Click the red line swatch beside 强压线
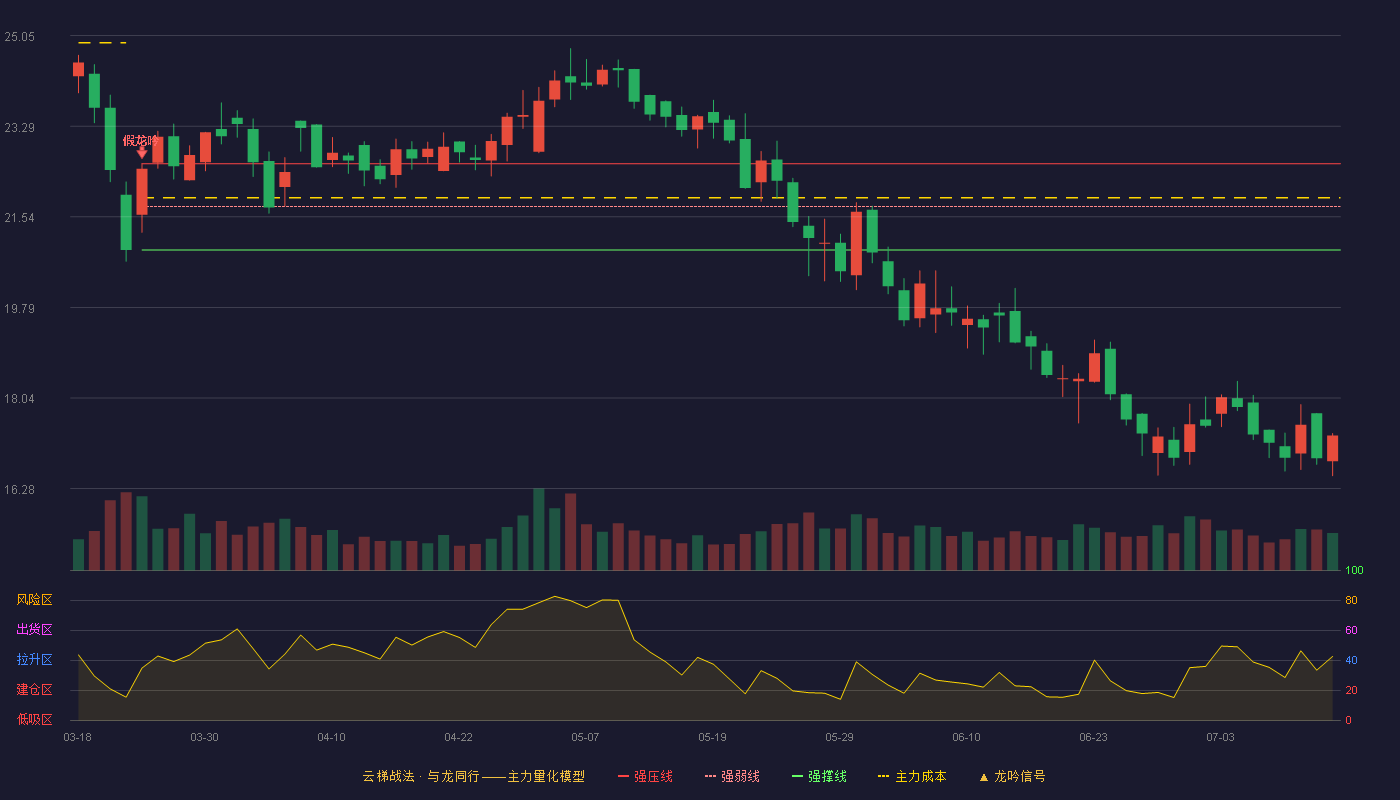 (x=623, y=776)
